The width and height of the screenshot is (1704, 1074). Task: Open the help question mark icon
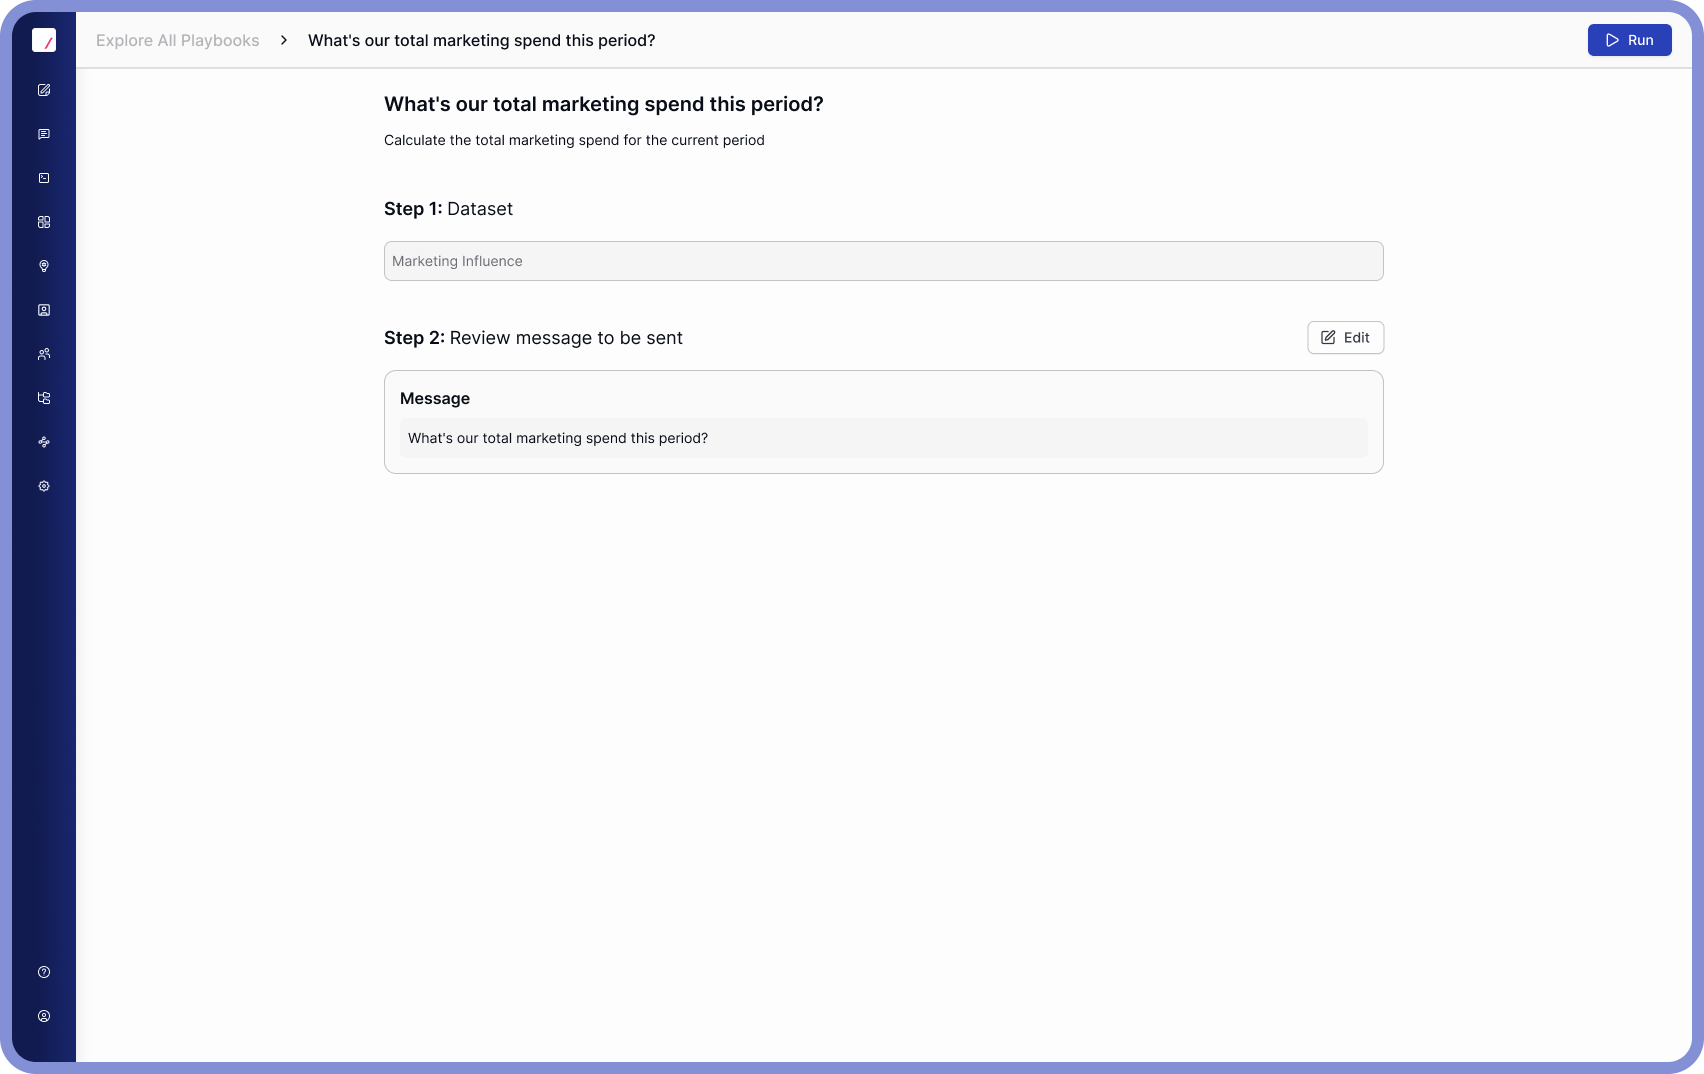(x=44, y=971)
